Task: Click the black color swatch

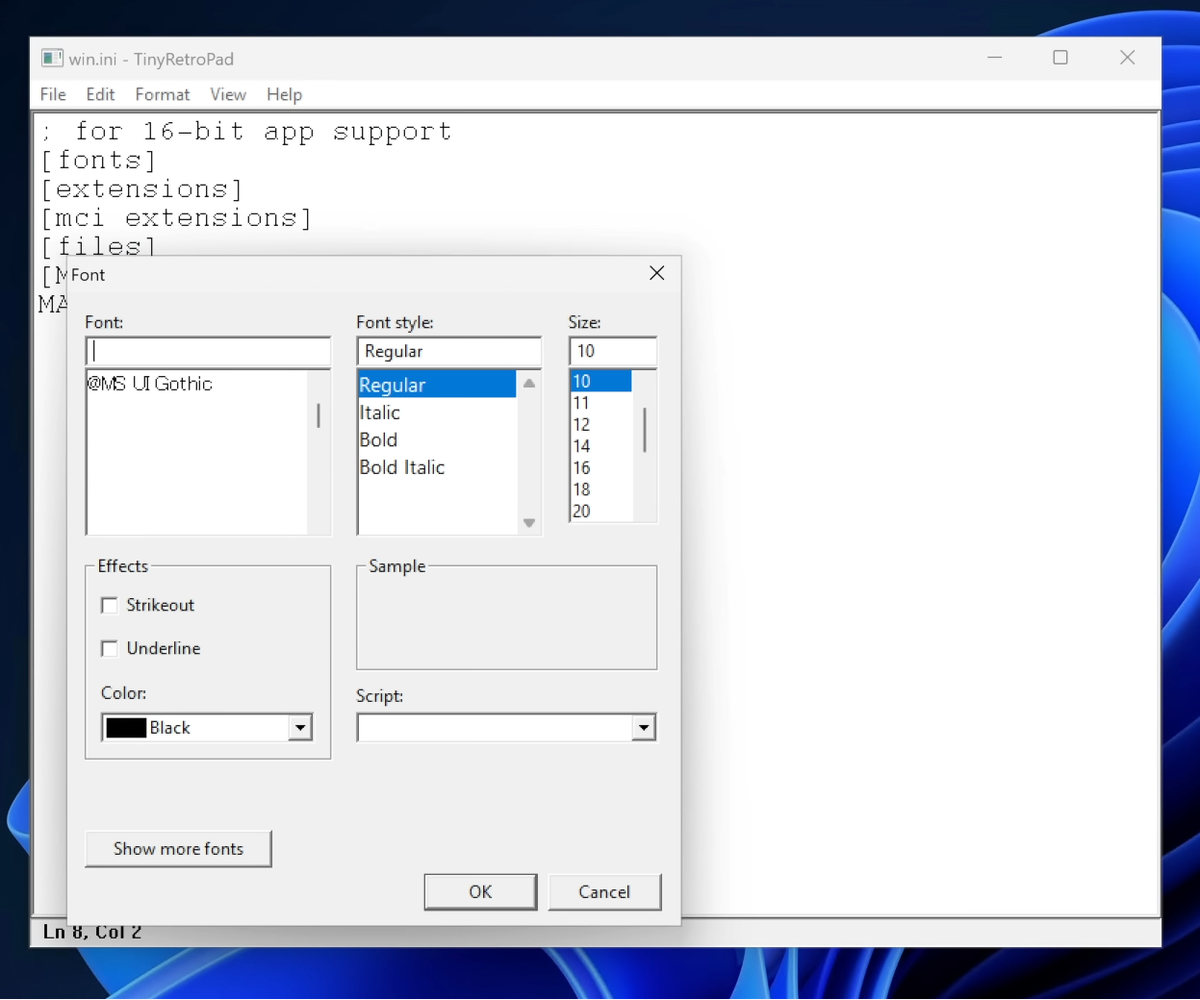Action: pos(126,728)
